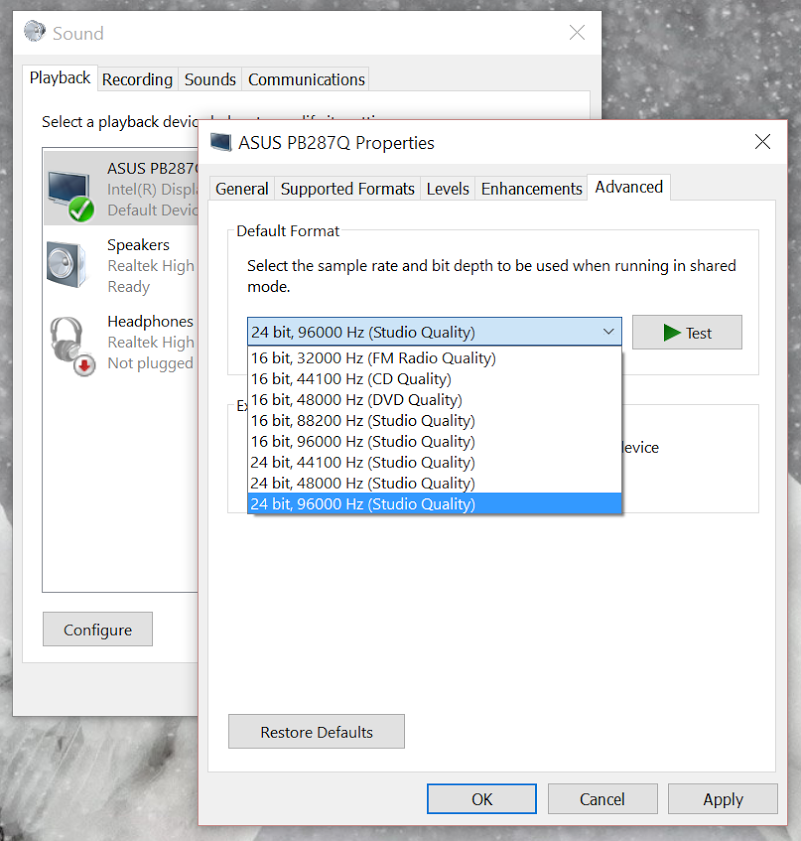Go to Supported Formats tab
801x841 pixels.
pyautogui.click(x=347, y=189)
